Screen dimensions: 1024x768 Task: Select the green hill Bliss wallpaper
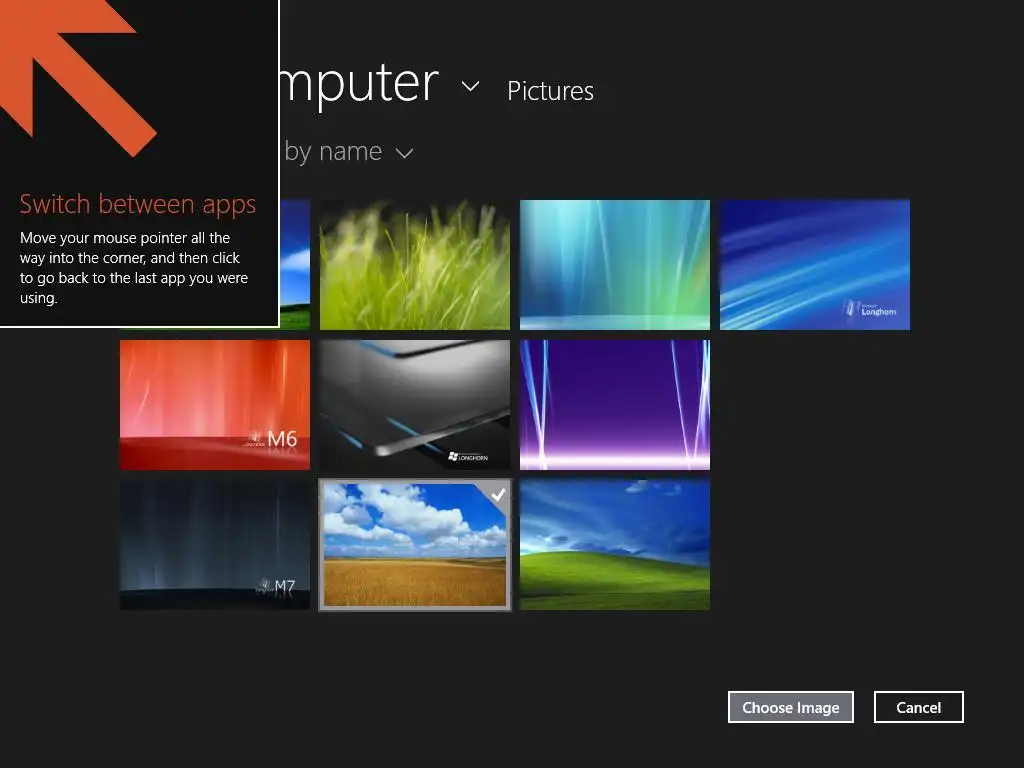click(615, 545)
